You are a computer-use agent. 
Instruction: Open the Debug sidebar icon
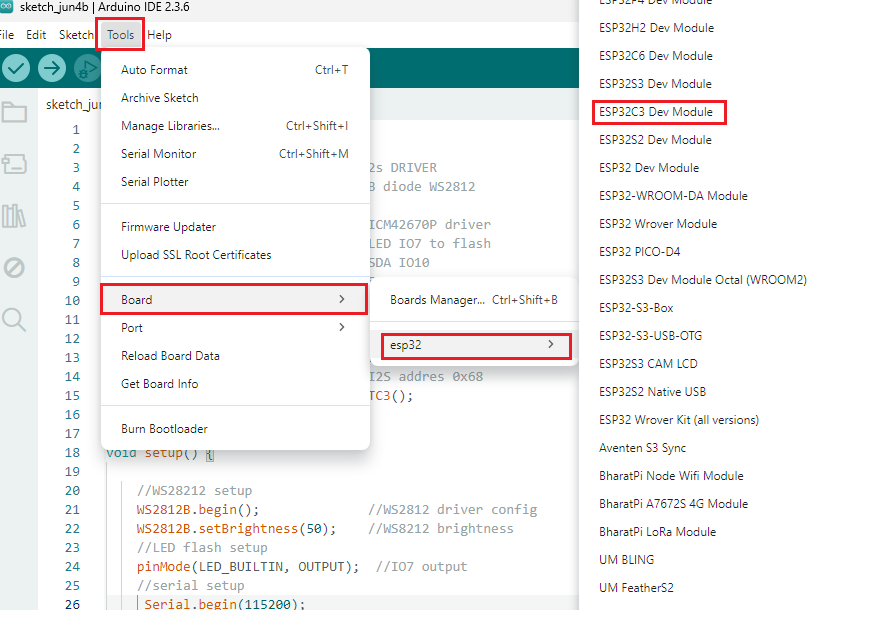(x=14, y=268)
